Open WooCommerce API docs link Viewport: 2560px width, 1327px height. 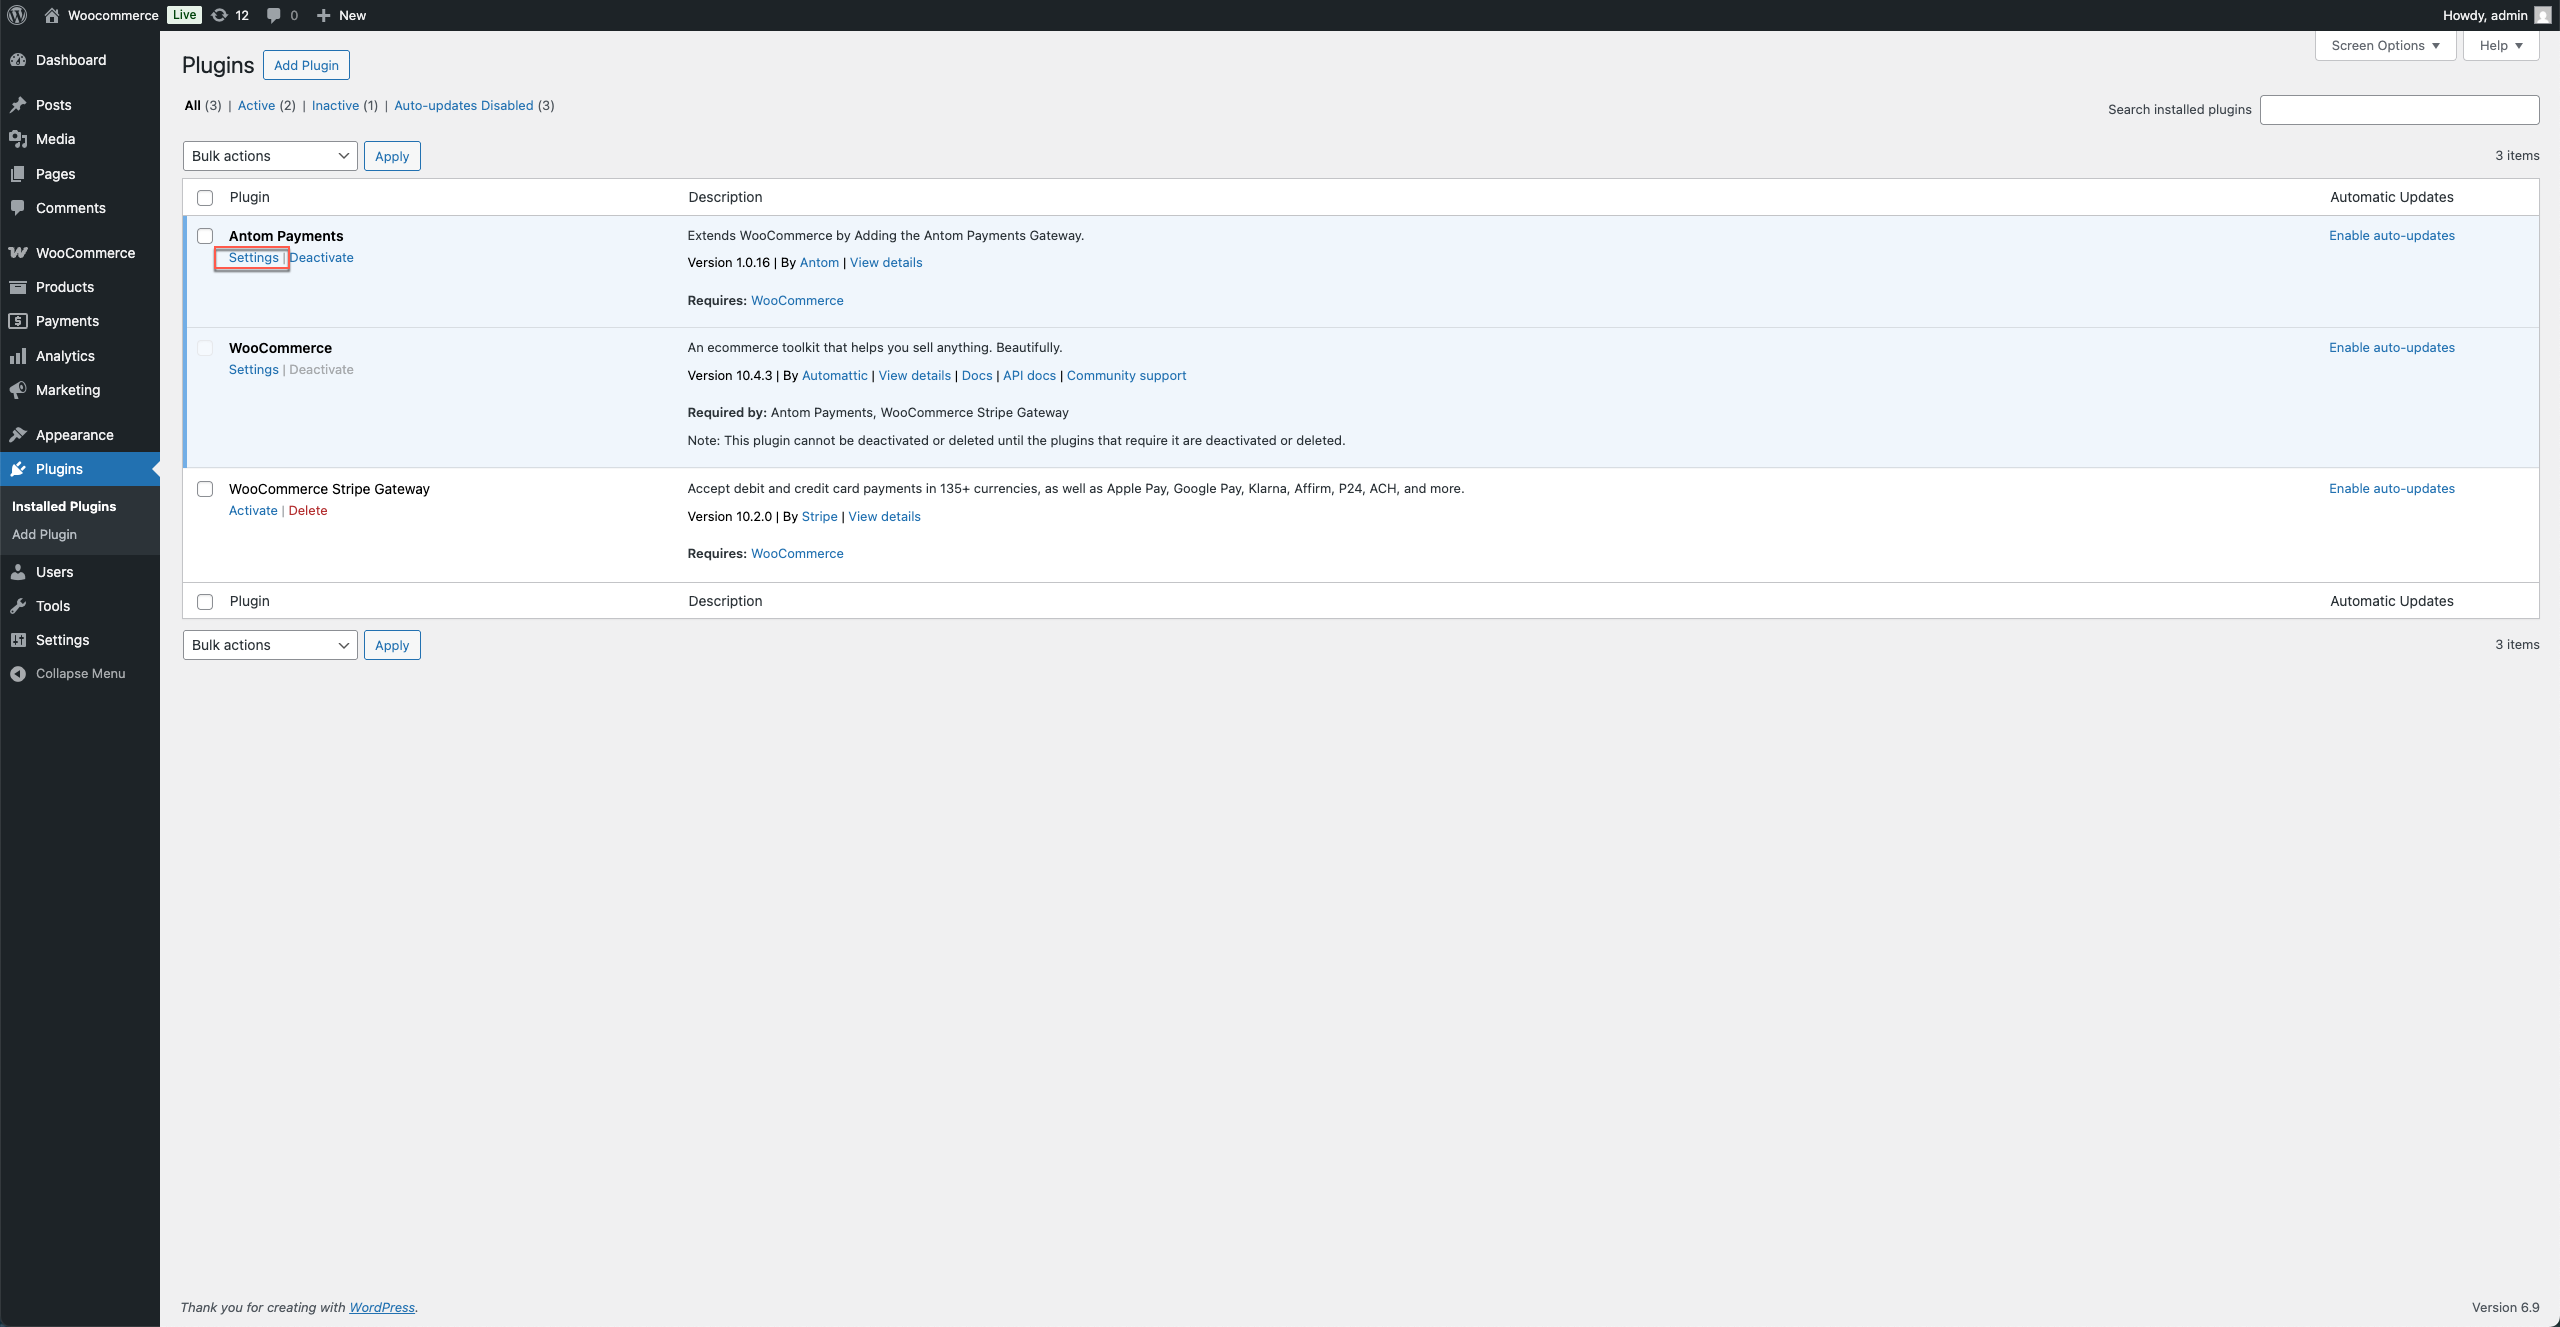1029,376
